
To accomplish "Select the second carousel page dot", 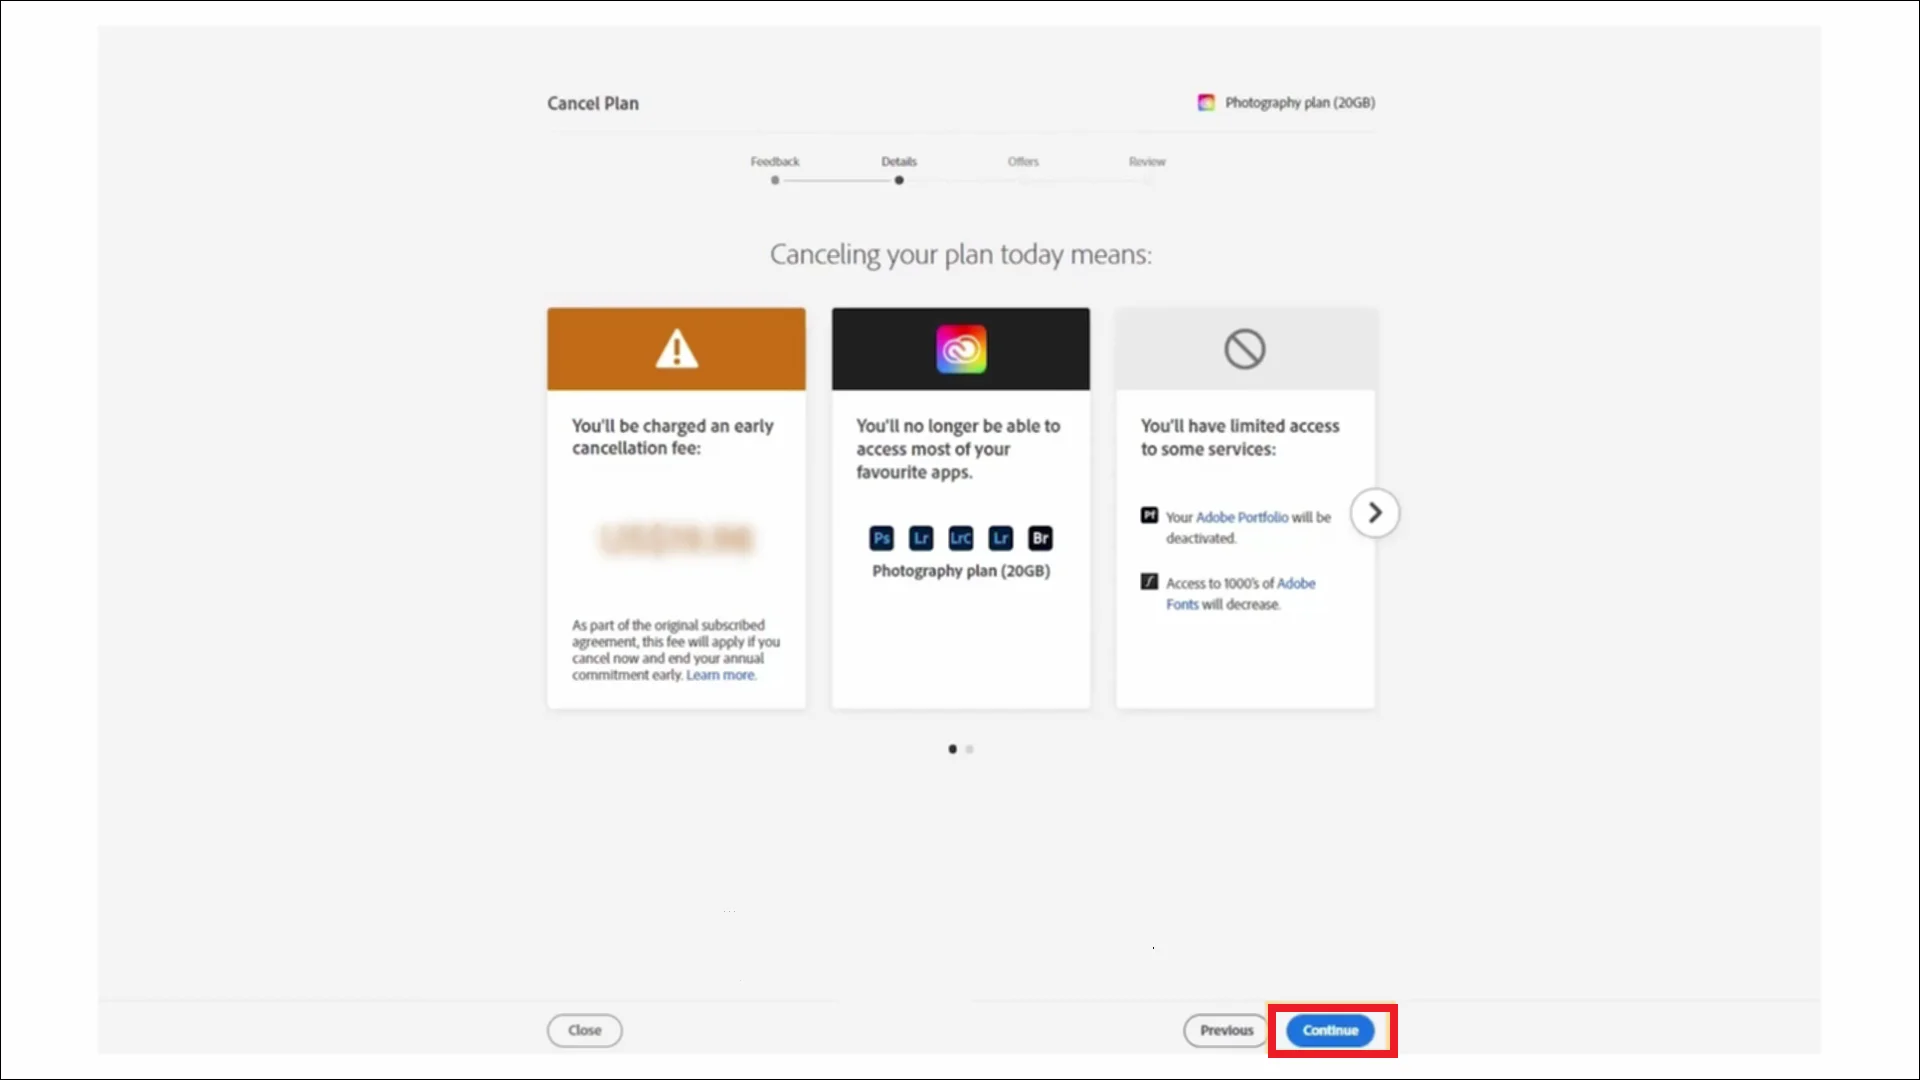I will pos(969,749).
